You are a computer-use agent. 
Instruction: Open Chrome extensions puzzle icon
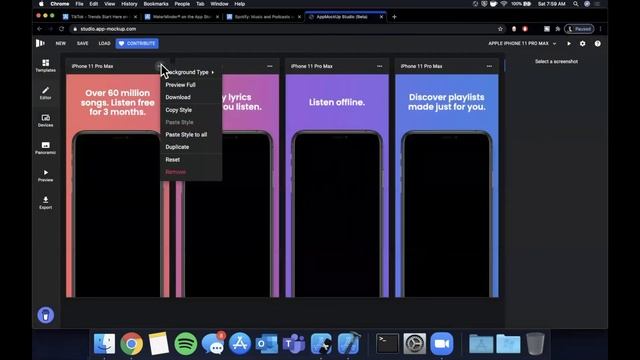(558, 29)
